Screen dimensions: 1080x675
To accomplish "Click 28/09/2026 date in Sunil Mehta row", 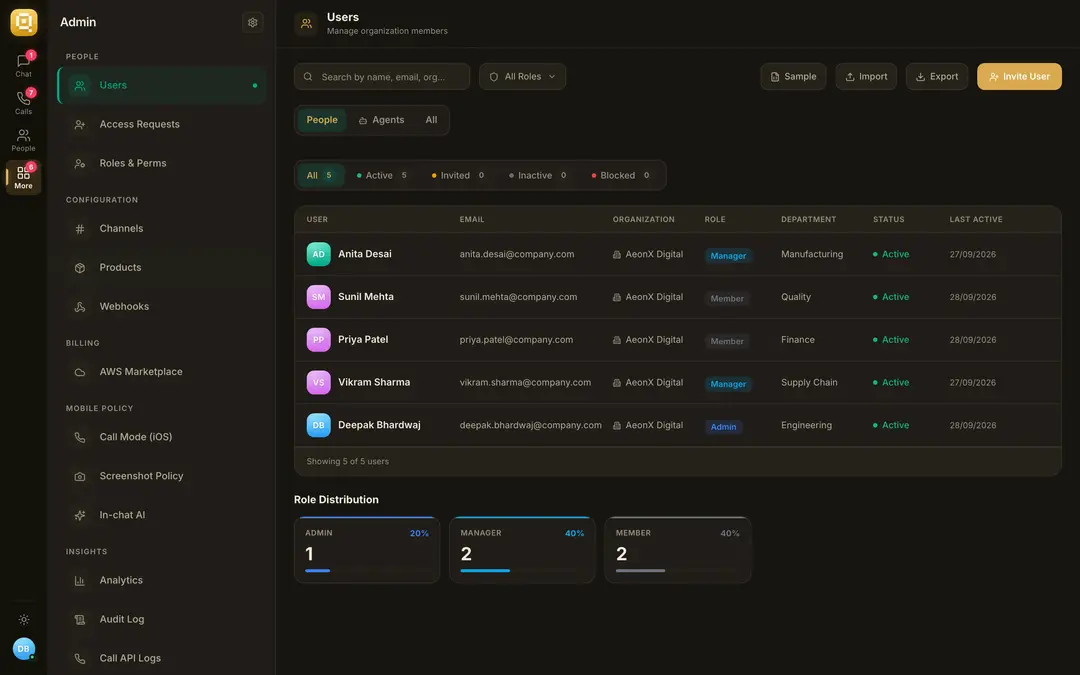I will [x=973, y=297].
